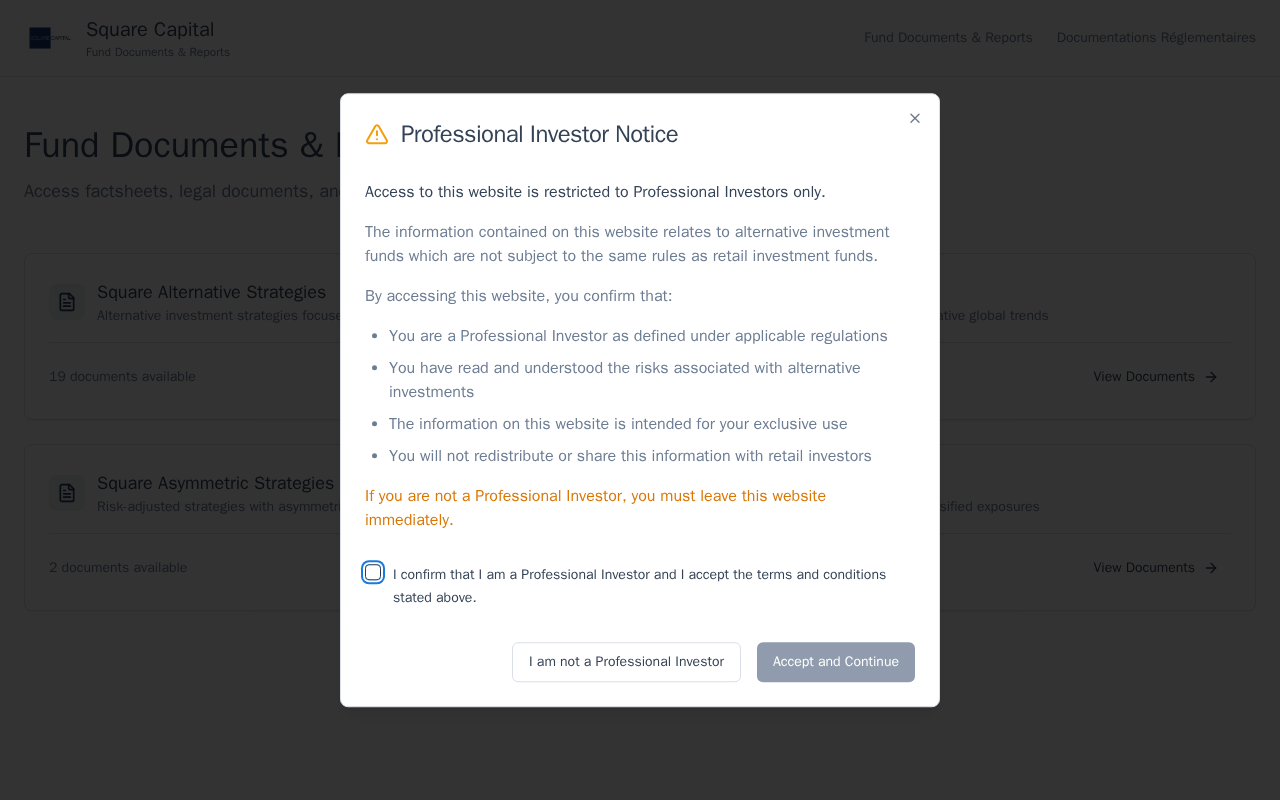Viewport: 1280px width, 800px height.
Task: Select the Square Asymmetric Strategies fund title
Action: pyautogui.click(x=215, y=483)
